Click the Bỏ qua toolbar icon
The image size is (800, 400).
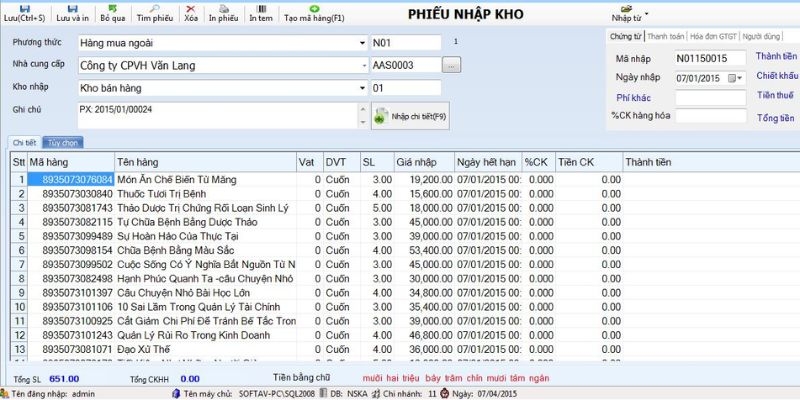(113, 9)
